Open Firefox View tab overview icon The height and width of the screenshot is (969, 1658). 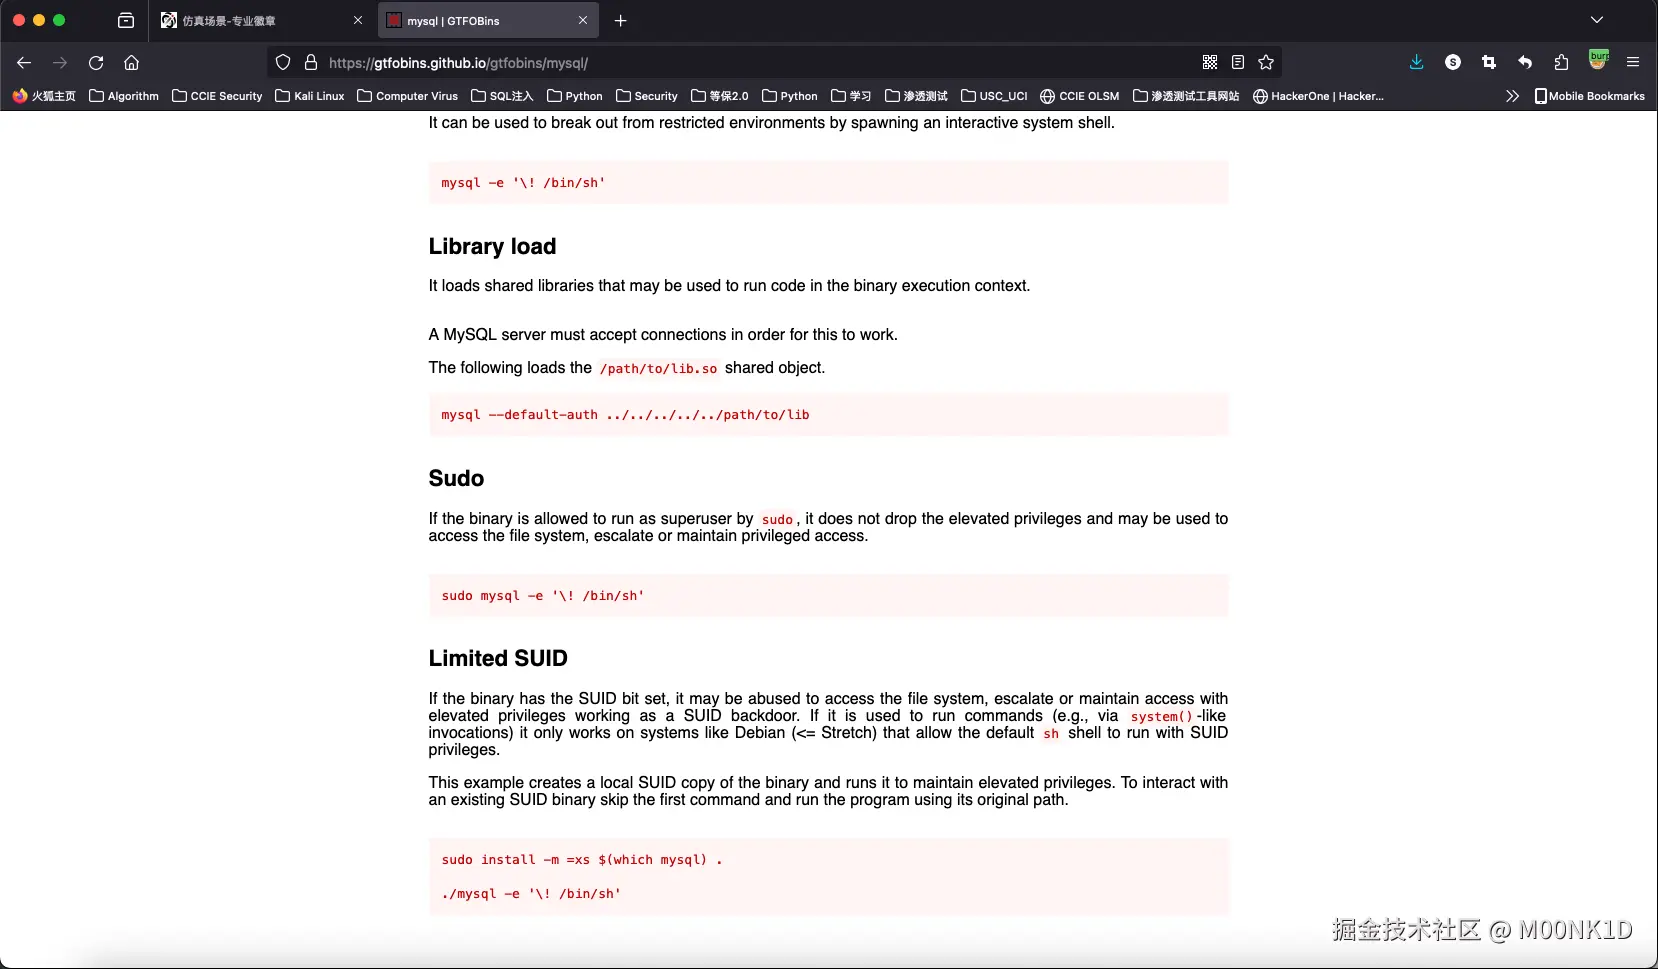126,20
